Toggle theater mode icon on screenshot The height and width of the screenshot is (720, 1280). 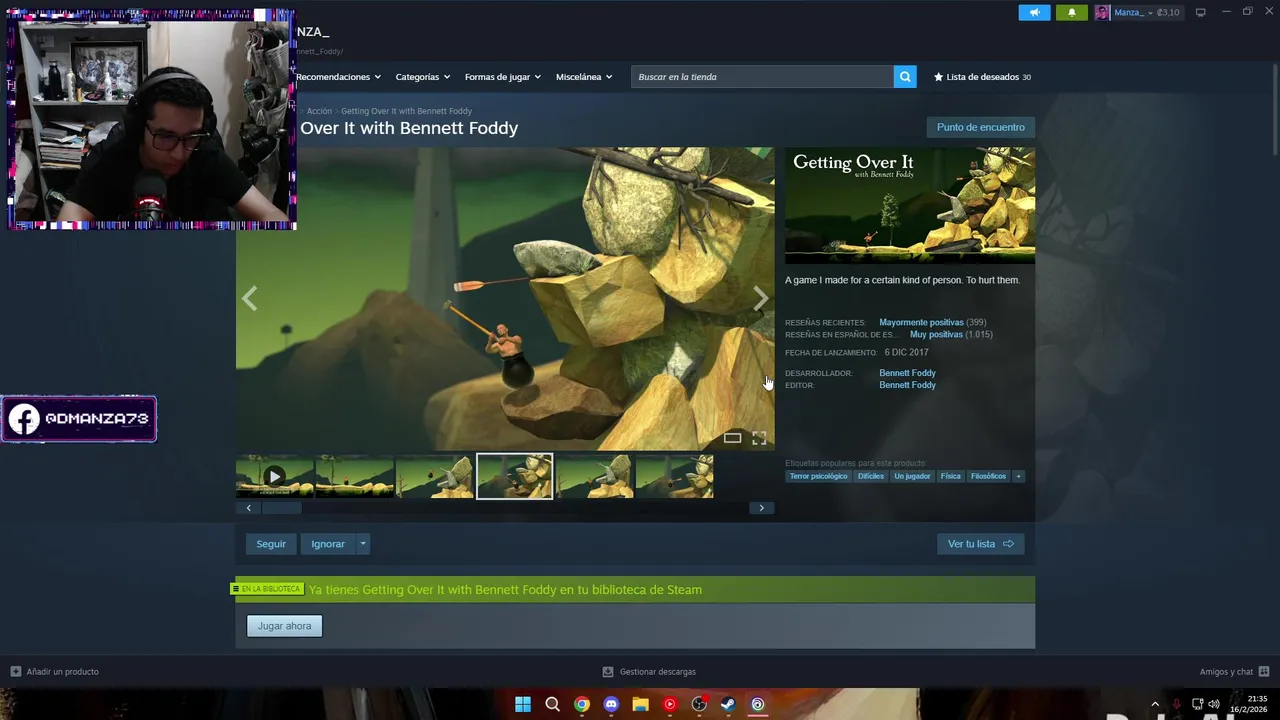click(732, 438)
